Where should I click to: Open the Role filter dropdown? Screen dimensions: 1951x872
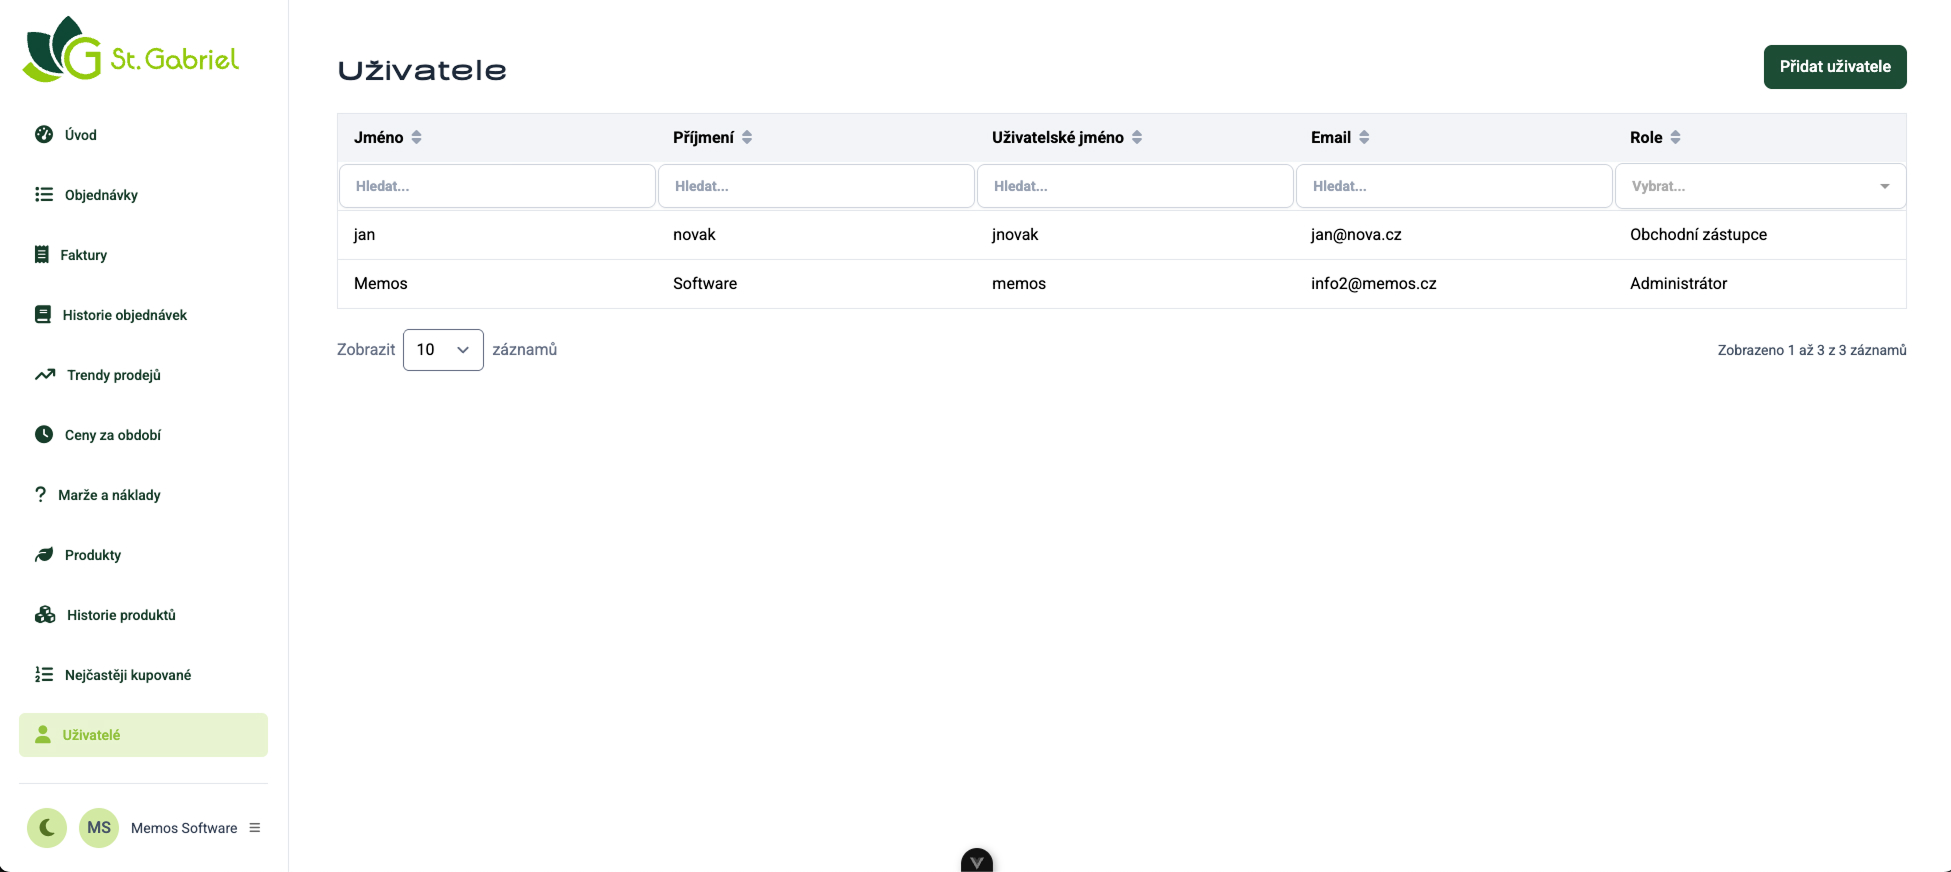(1760, 186)
